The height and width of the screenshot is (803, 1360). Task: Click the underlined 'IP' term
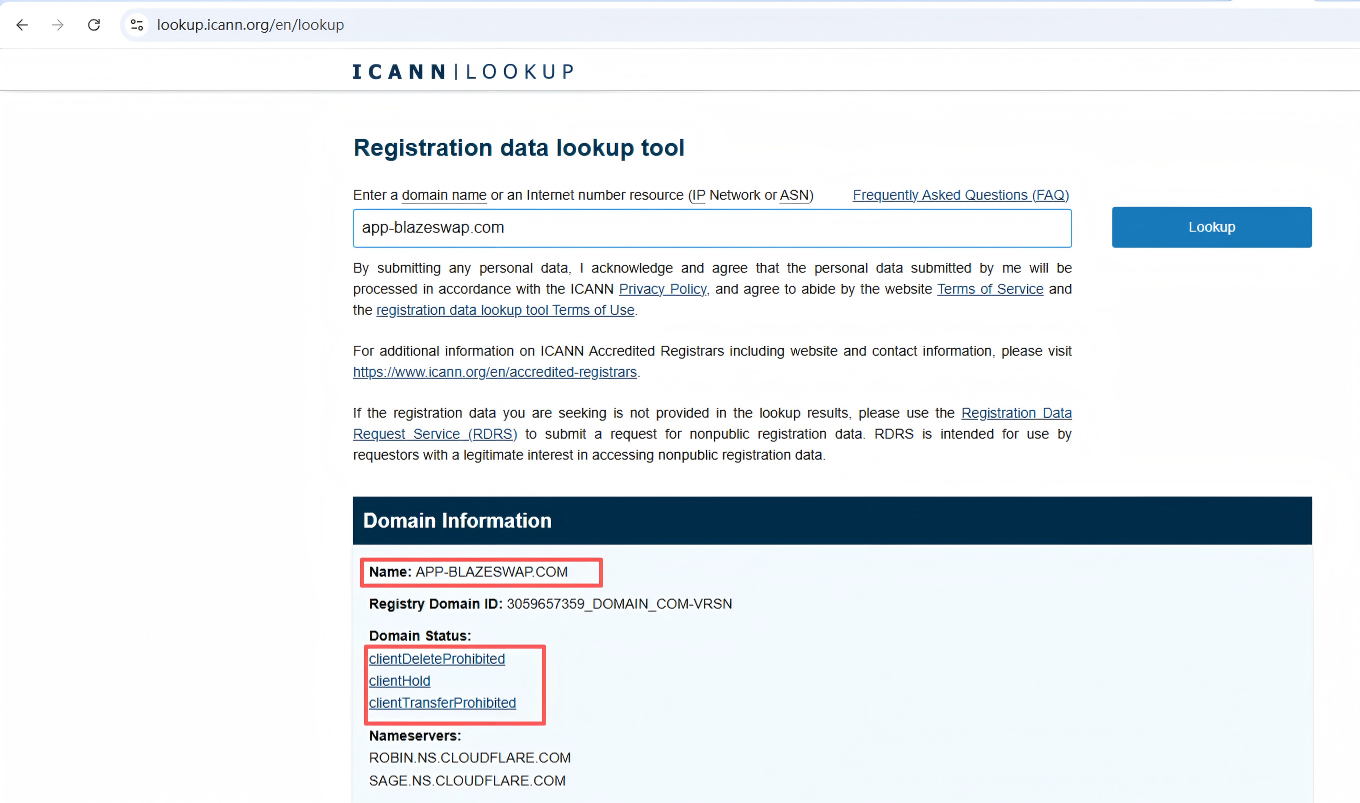[x=698, y=195]
